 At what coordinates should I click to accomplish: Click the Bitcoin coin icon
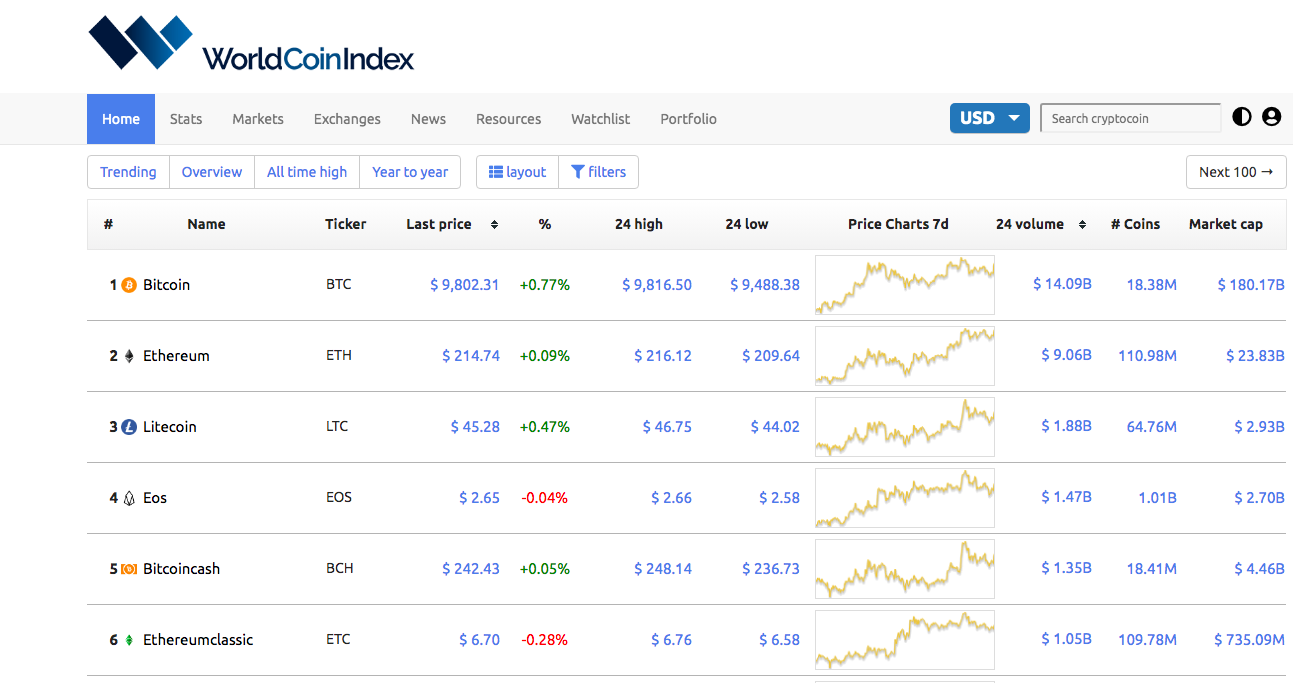(x=131, y=284)
